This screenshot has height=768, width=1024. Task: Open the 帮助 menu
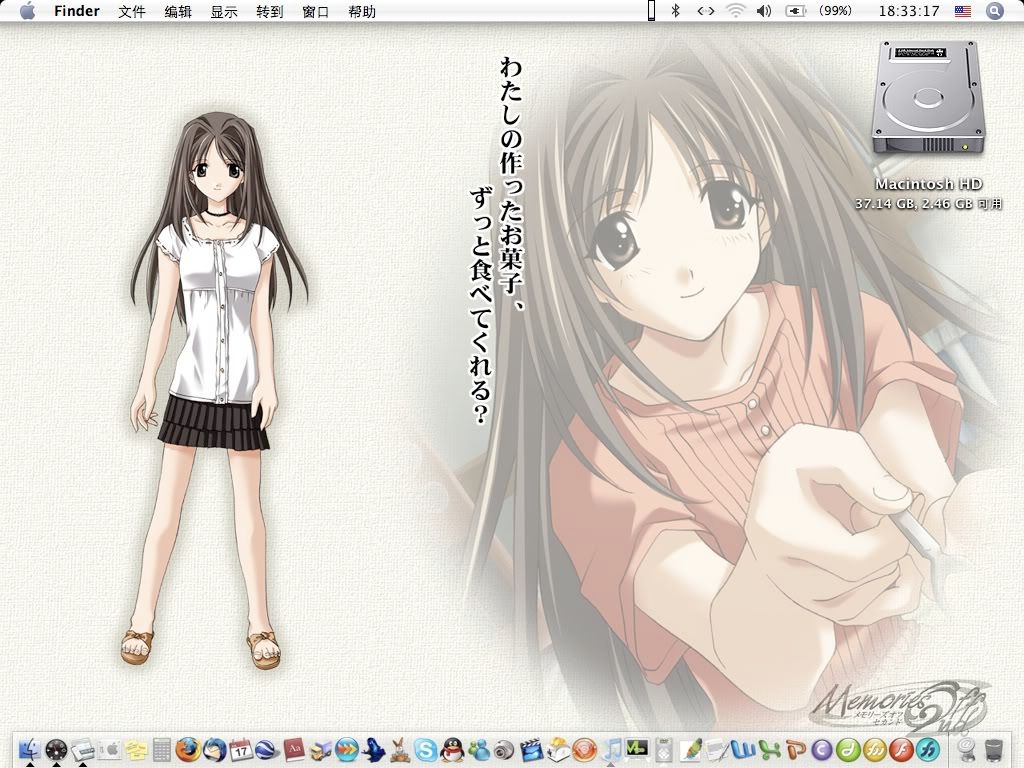(x=362, y=11)
